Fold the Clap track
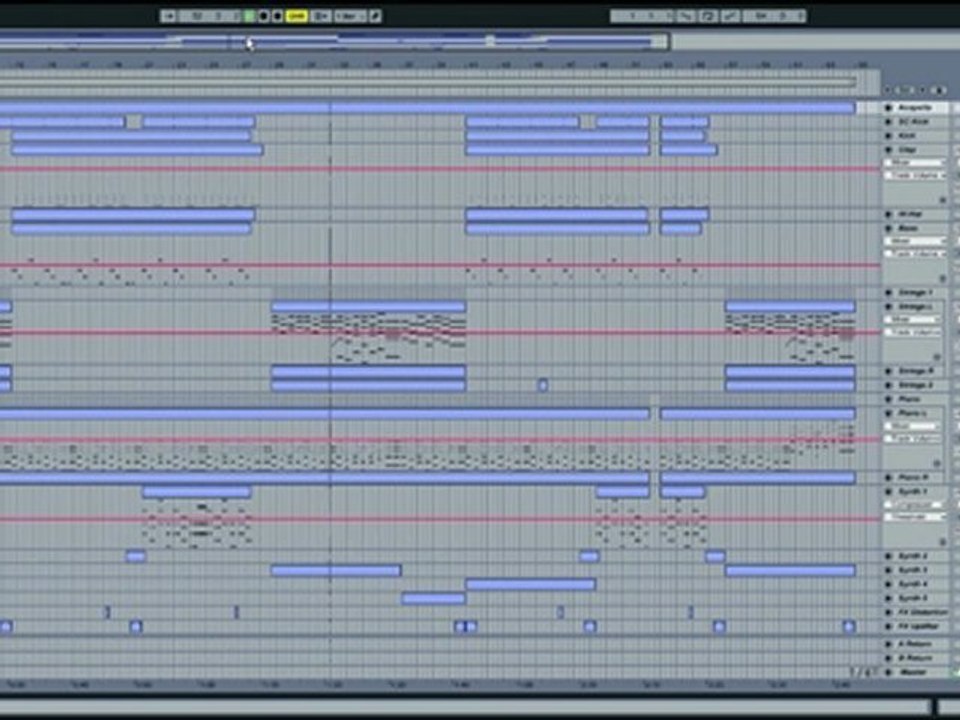960x720 pixels. pos(888,150)
